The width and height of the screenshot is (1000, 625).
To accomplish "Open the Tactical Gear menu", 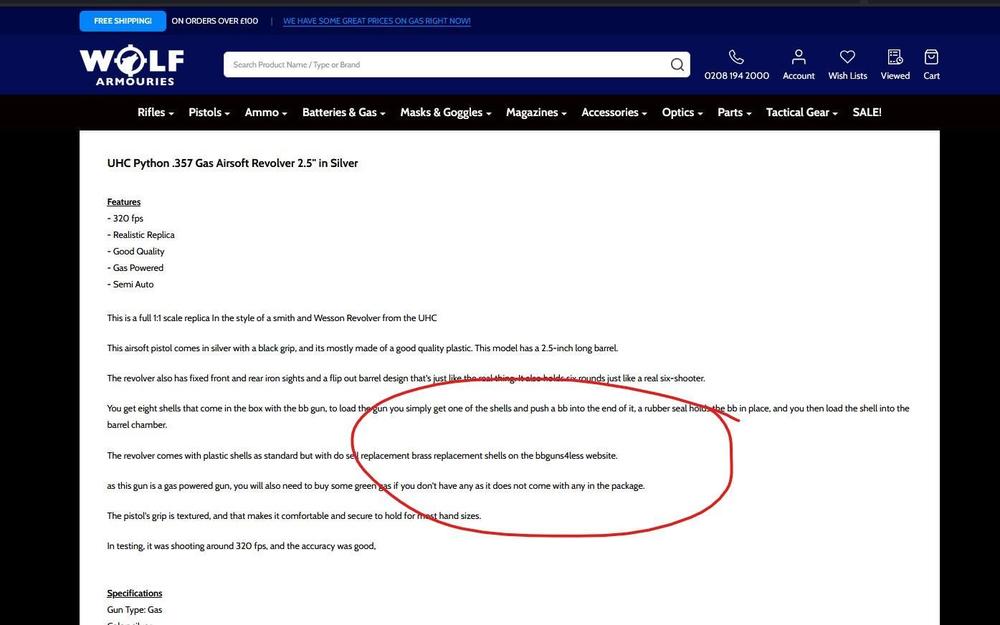I will (802, 113).
